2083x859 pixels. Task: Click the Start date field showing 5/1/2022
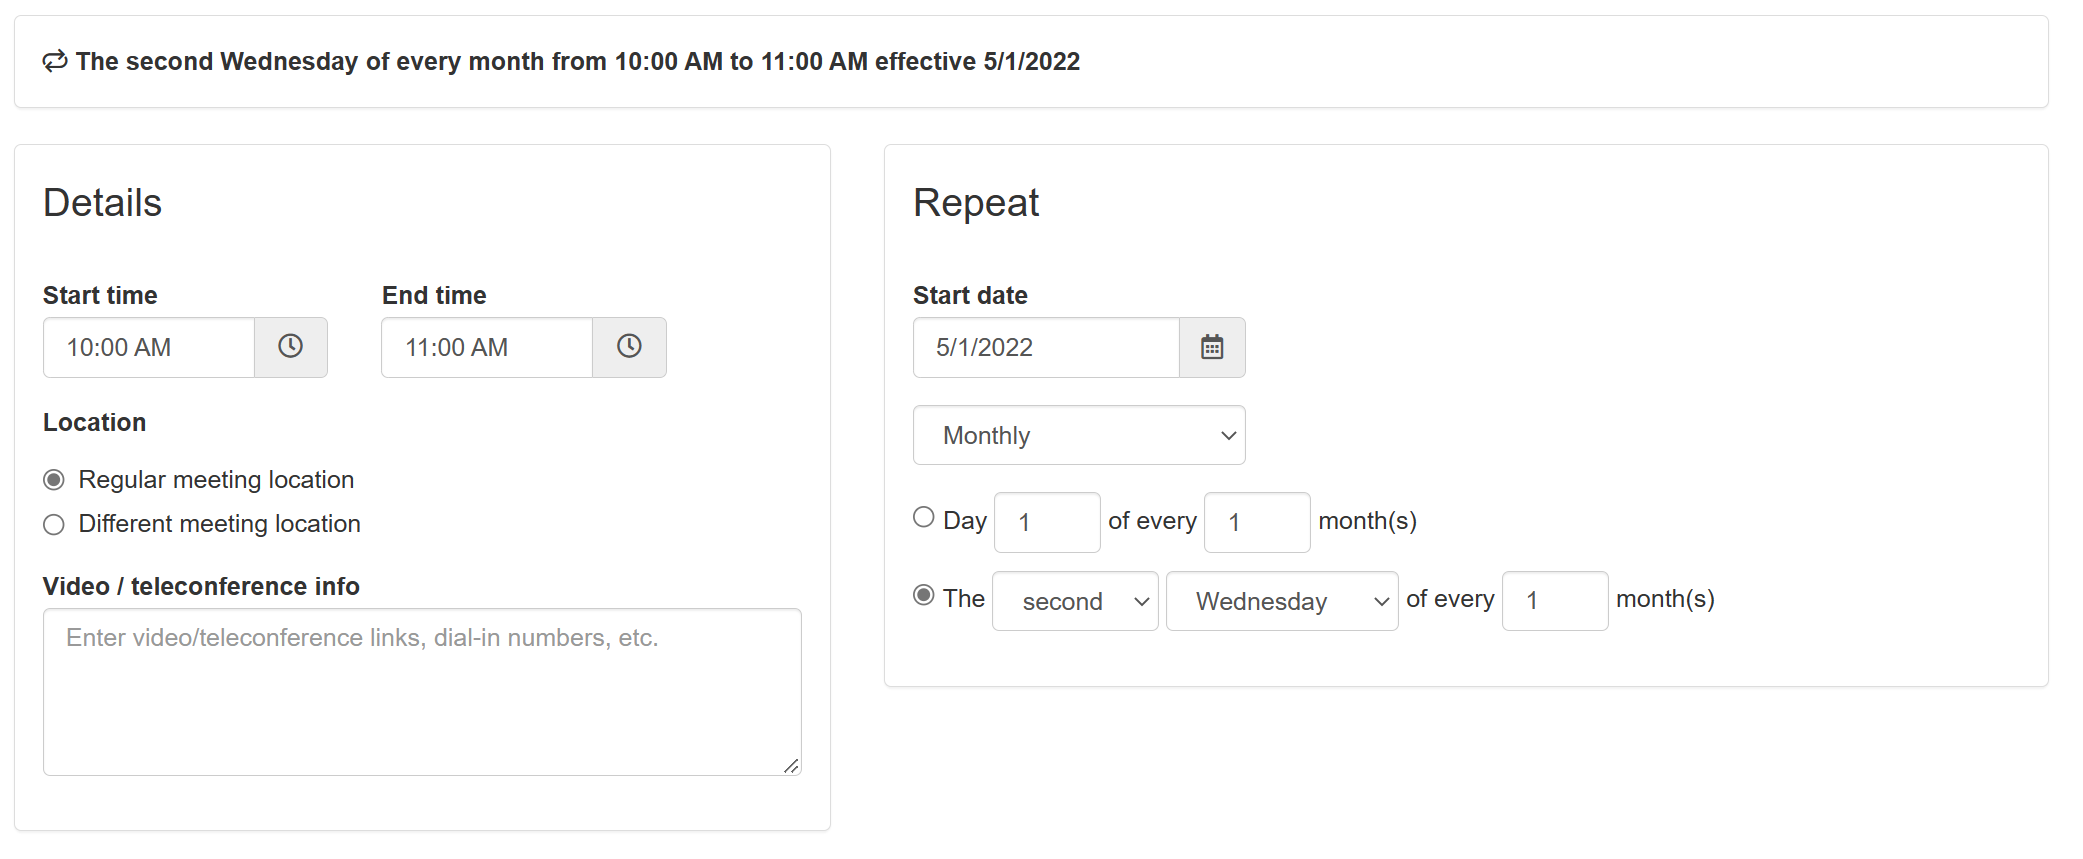pos(1045,347)
